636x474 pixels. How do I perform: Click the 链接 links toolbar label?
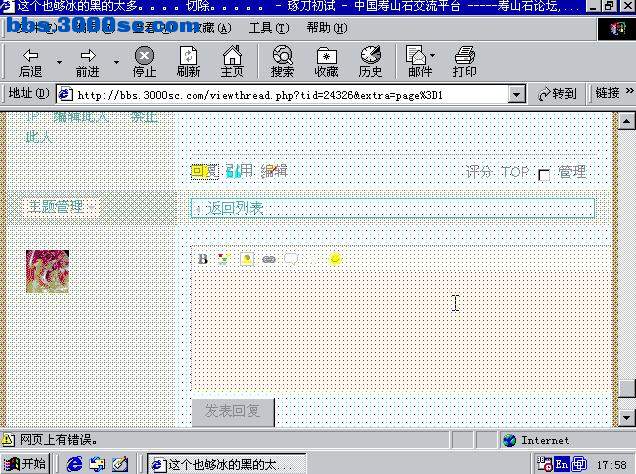click(607, 93)
